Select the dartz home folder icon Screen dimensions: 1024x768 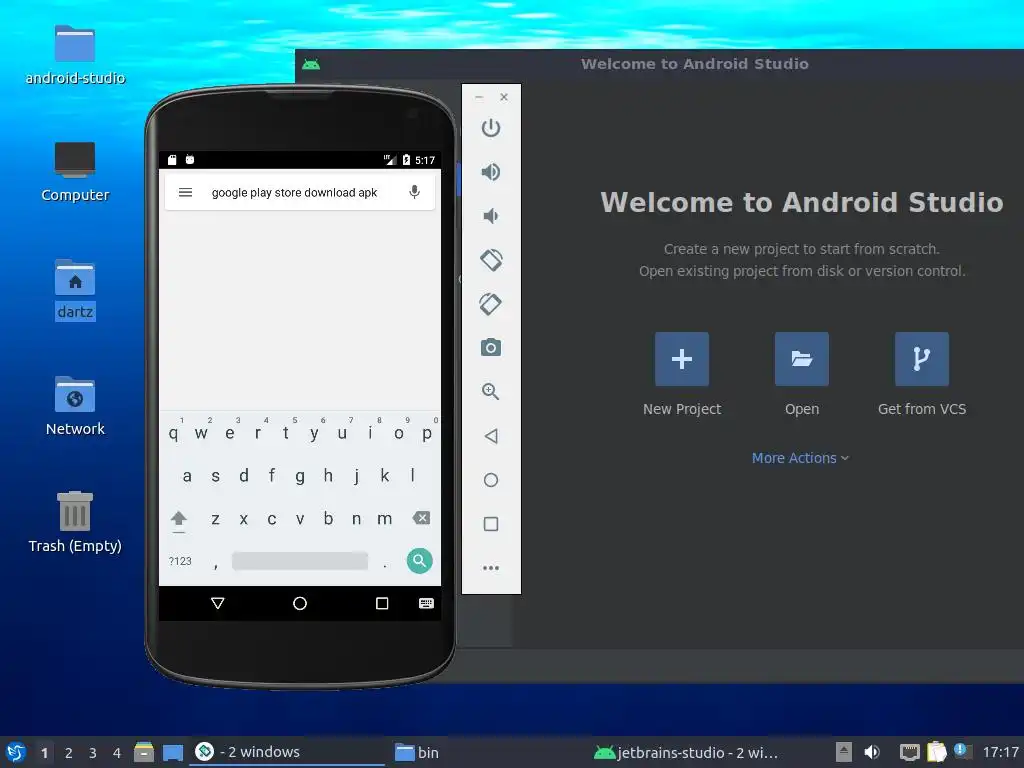click(75, 289)
